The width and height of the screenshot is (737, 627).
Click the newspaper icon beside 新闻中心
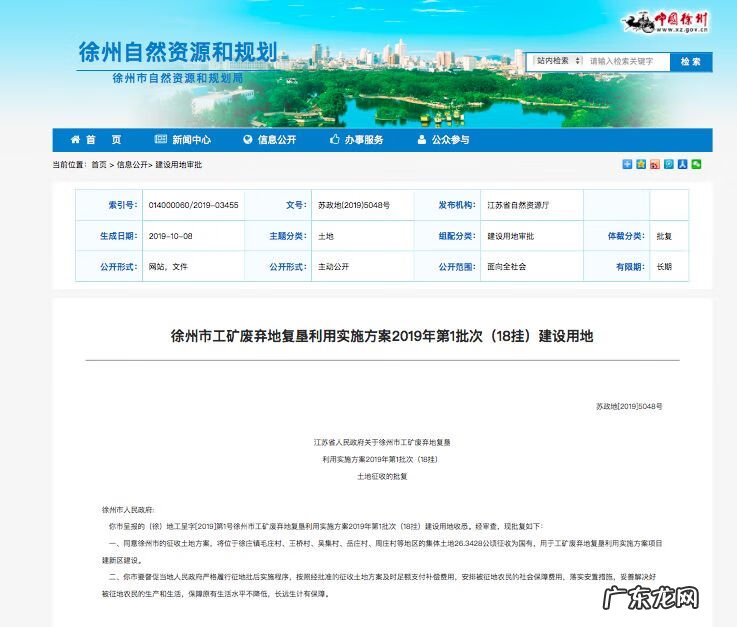coord(161,139)
